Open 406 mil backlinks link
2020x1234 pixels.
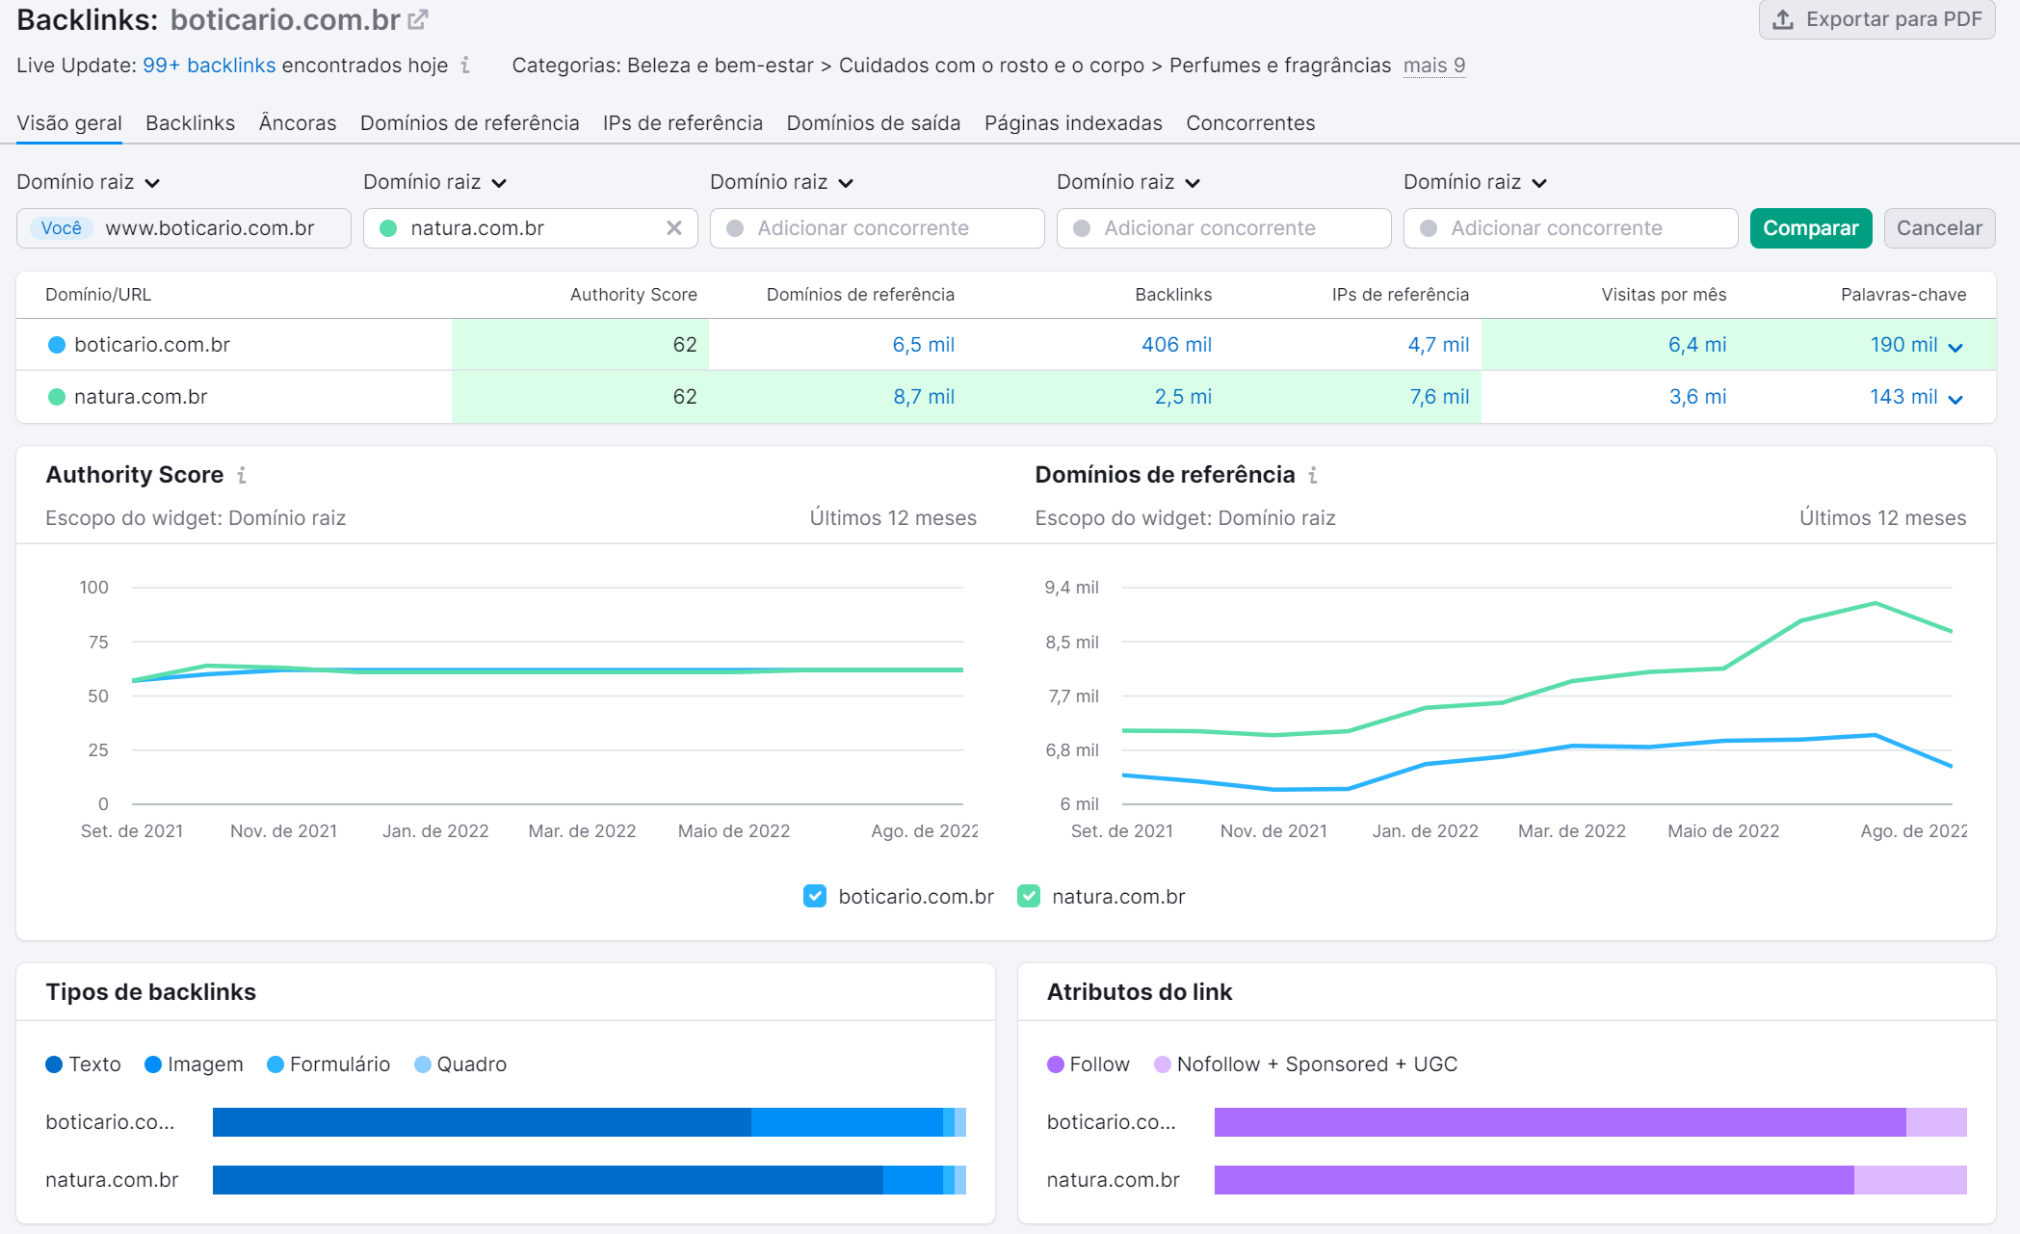[1176, 345]
